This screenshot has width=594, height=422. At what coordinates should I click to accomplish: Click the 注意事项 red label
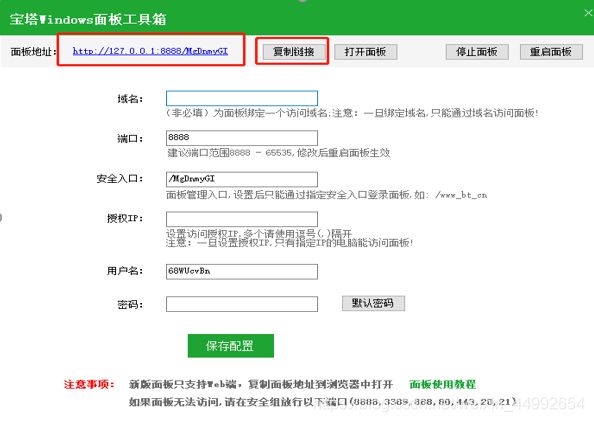coord(89,384)
